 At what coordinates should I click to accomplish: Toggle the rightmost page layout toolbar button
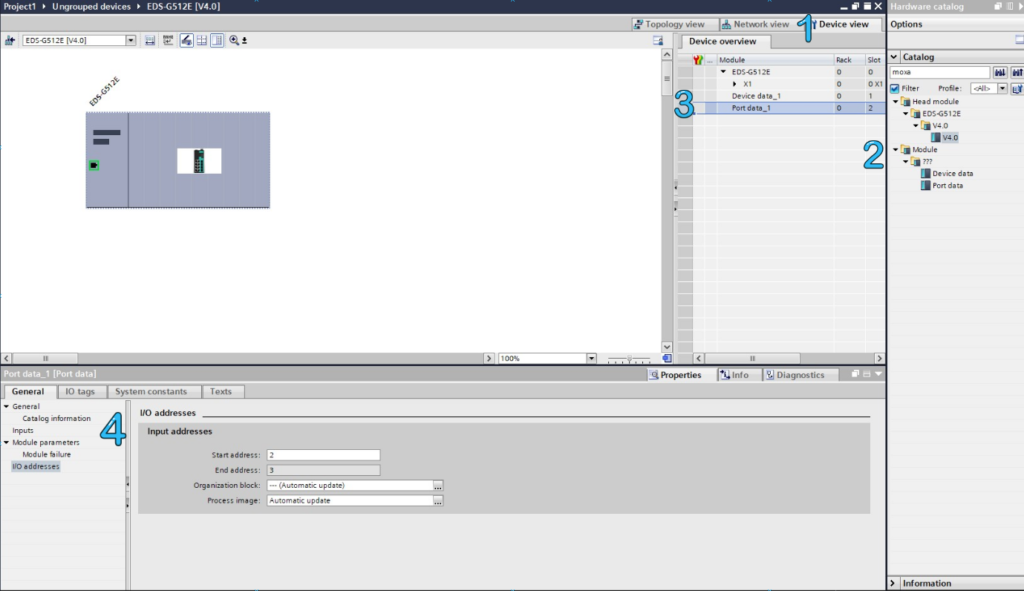point(217,40)
